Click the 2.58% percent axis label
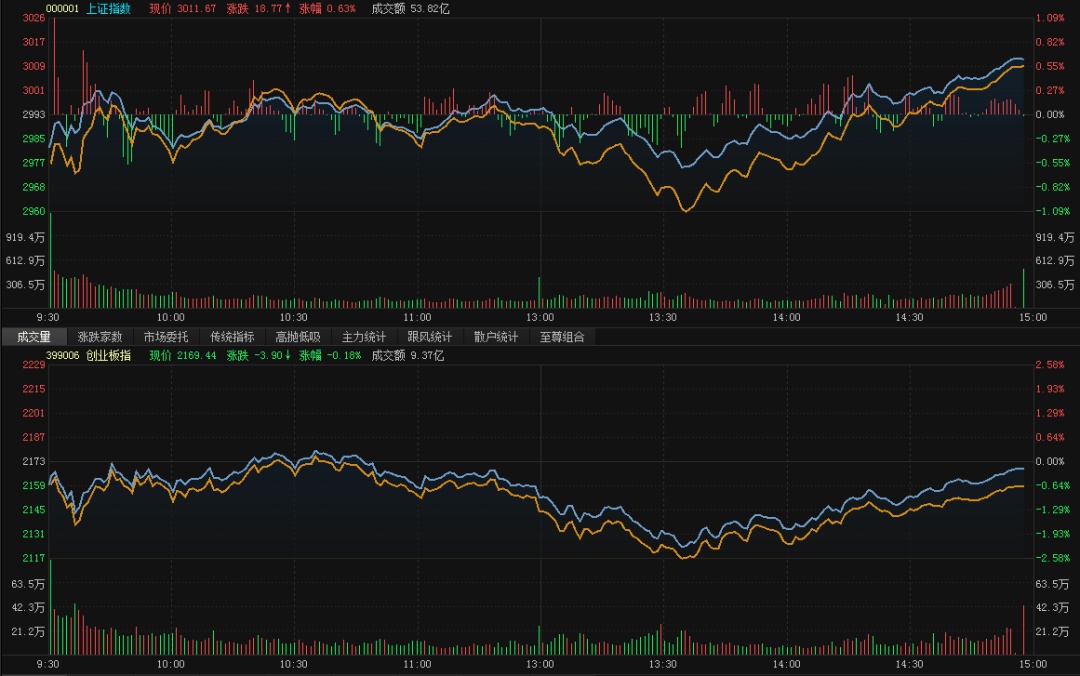 point(1050,365)
